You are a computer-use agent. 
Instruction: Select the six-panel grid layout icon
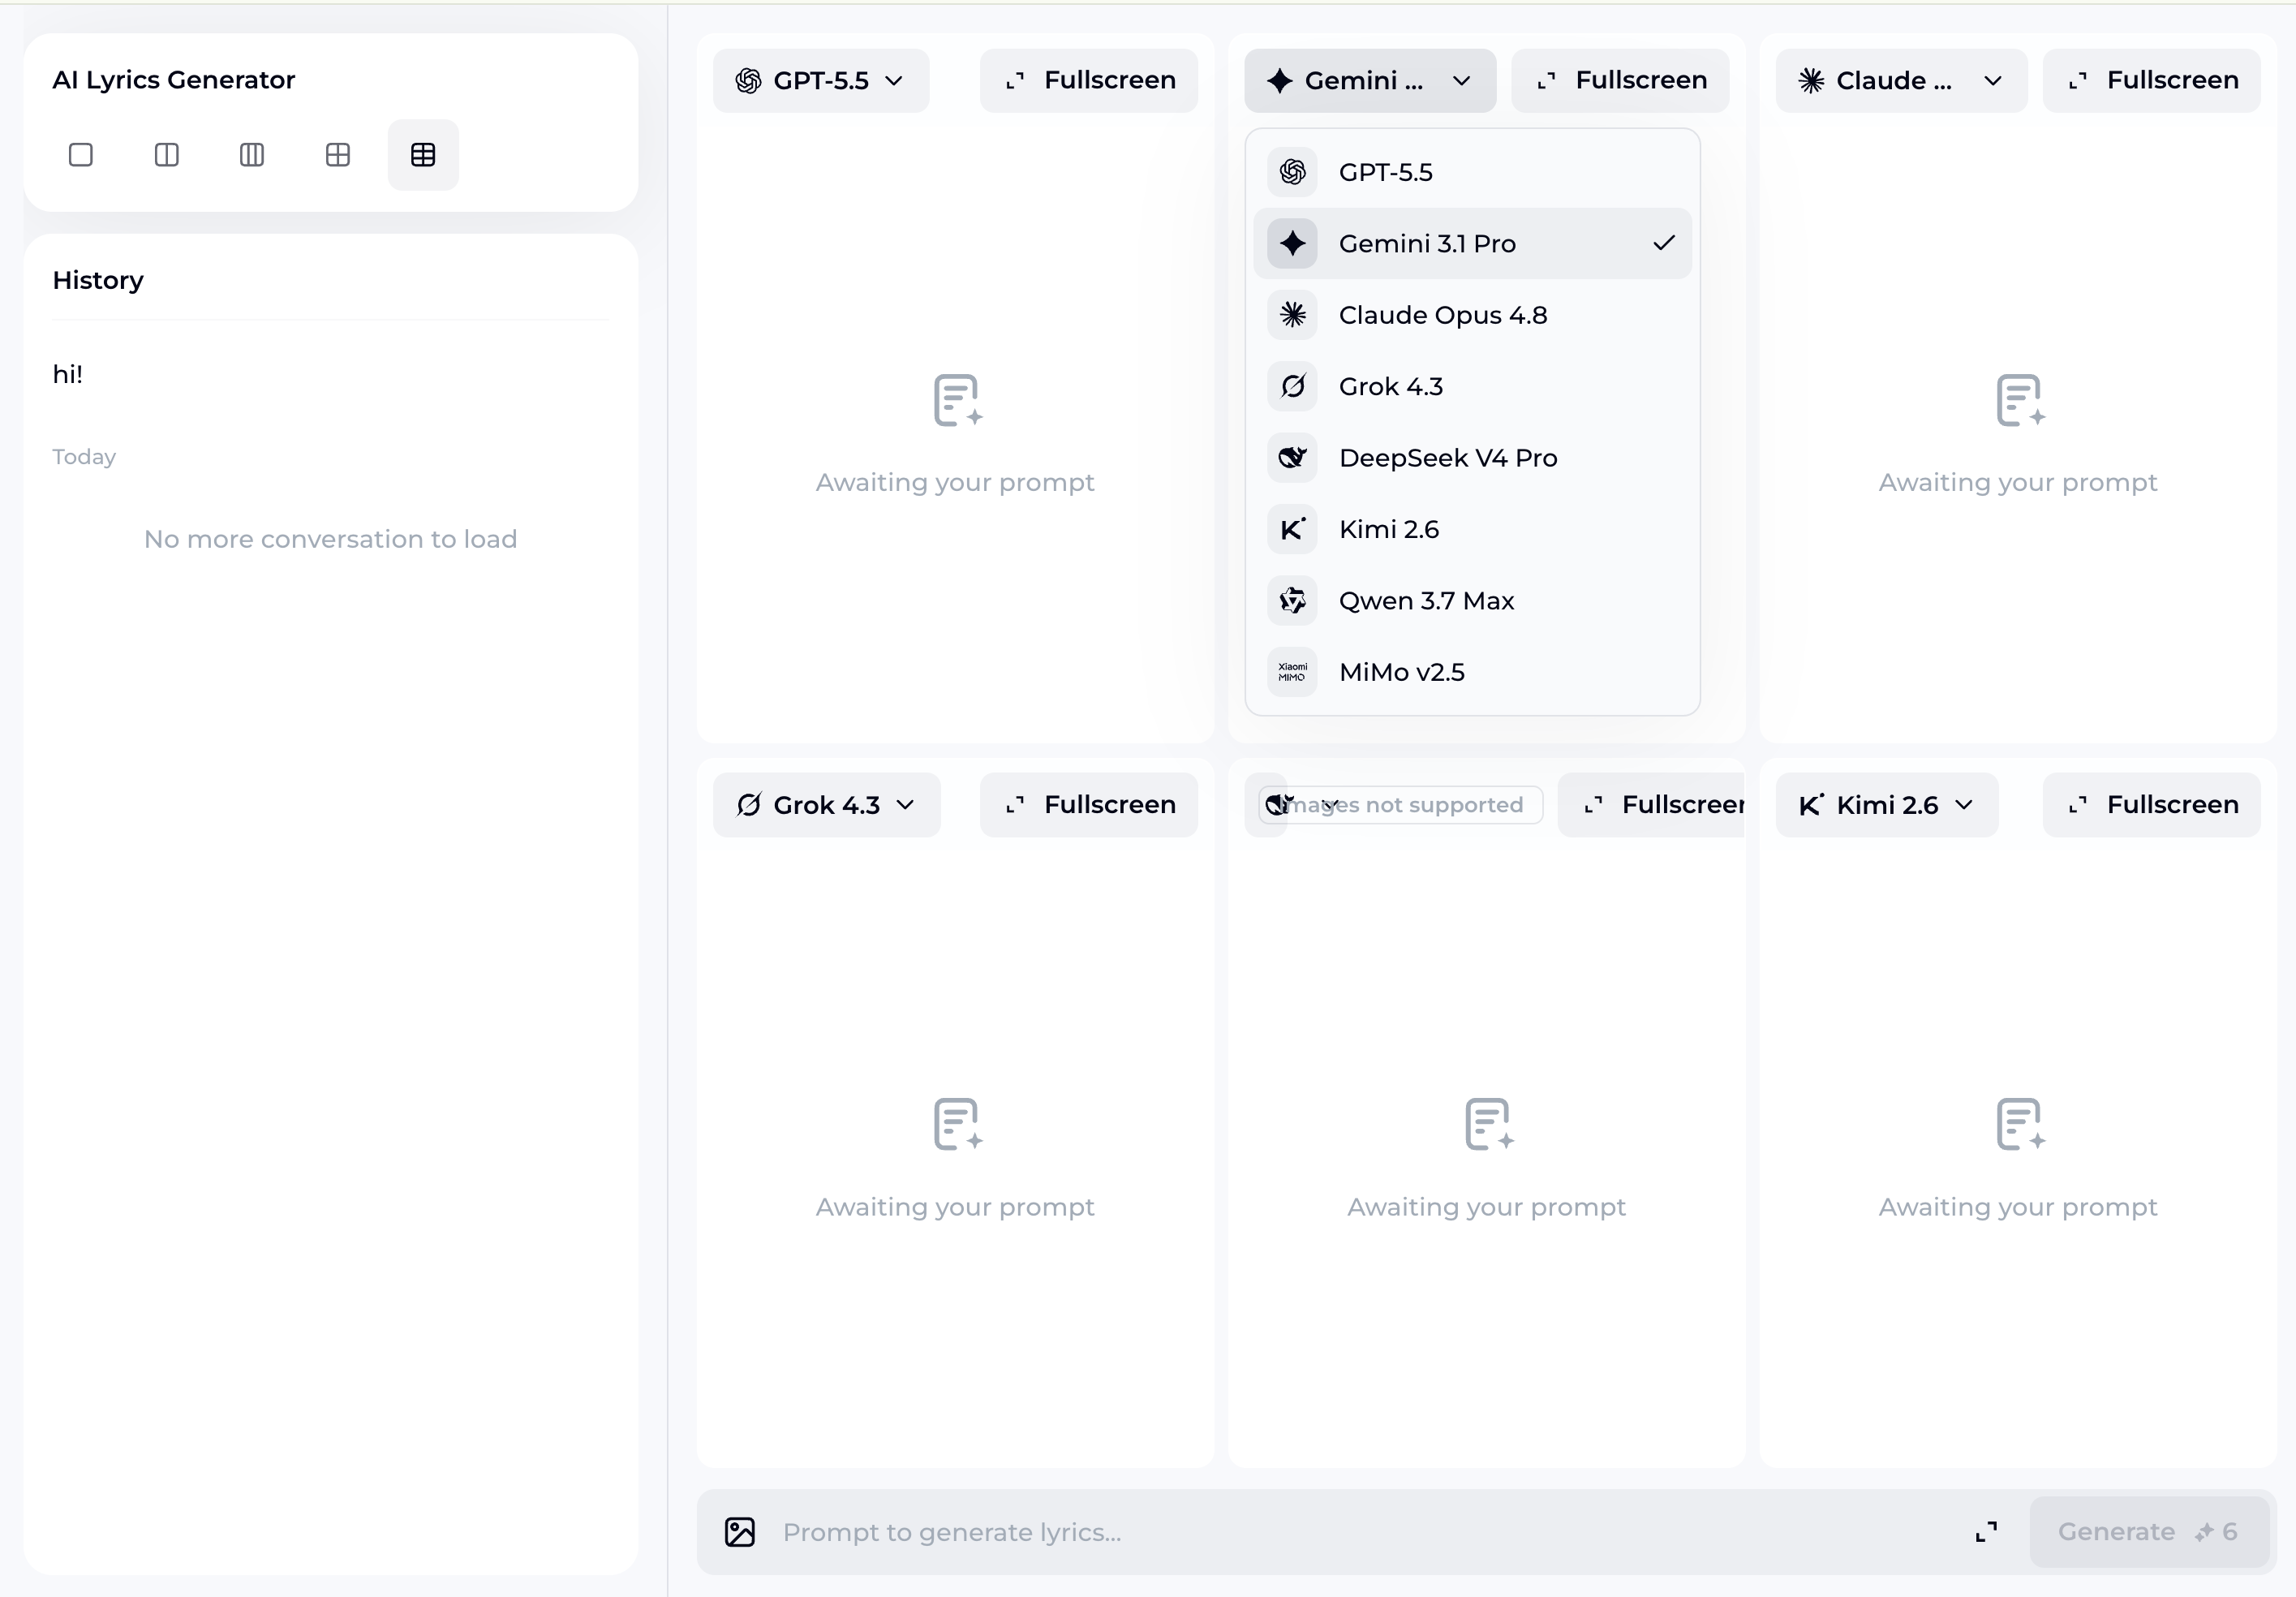(x=423, y=155)
